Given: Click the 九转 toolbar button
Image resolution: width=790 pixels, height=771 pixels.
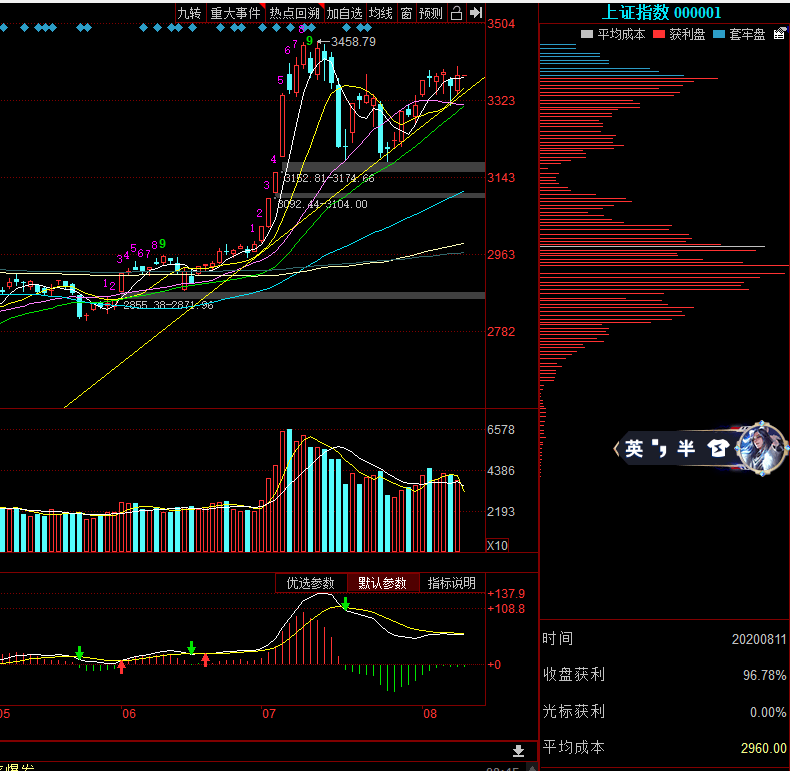Looking at the screenshot, I should [x=189, y=13].
